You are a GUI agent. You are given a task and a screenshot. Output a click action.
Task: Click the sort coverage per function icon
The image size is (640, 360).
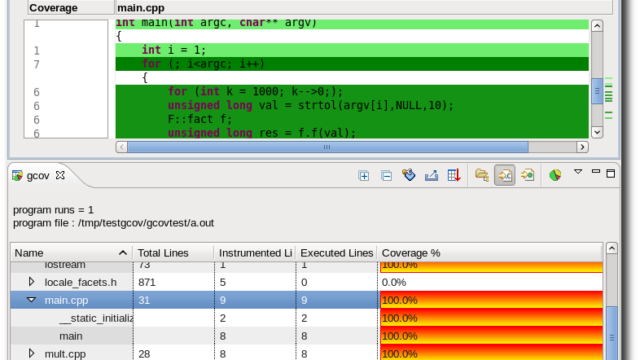click(527, 175)
